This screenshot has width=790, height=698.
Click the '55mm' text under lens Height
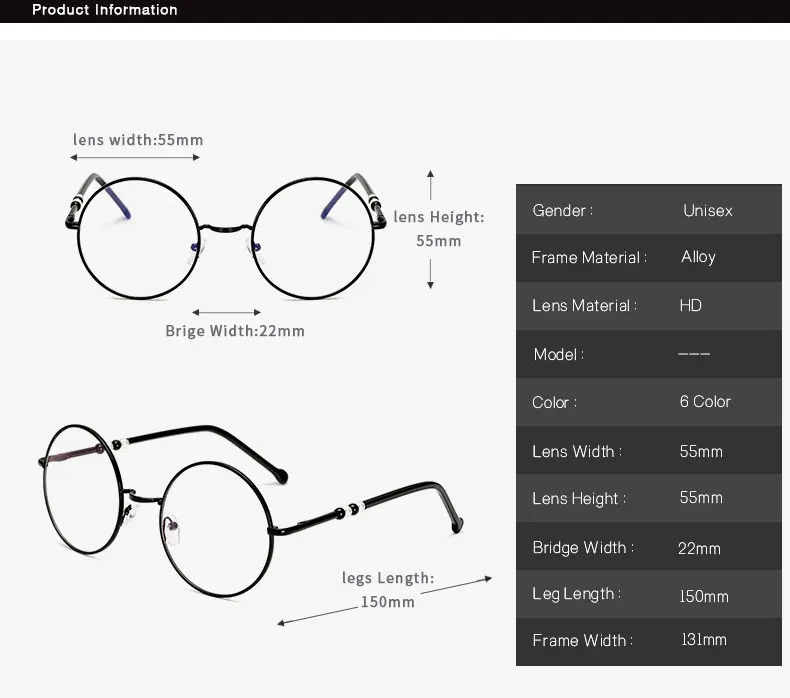439,241
